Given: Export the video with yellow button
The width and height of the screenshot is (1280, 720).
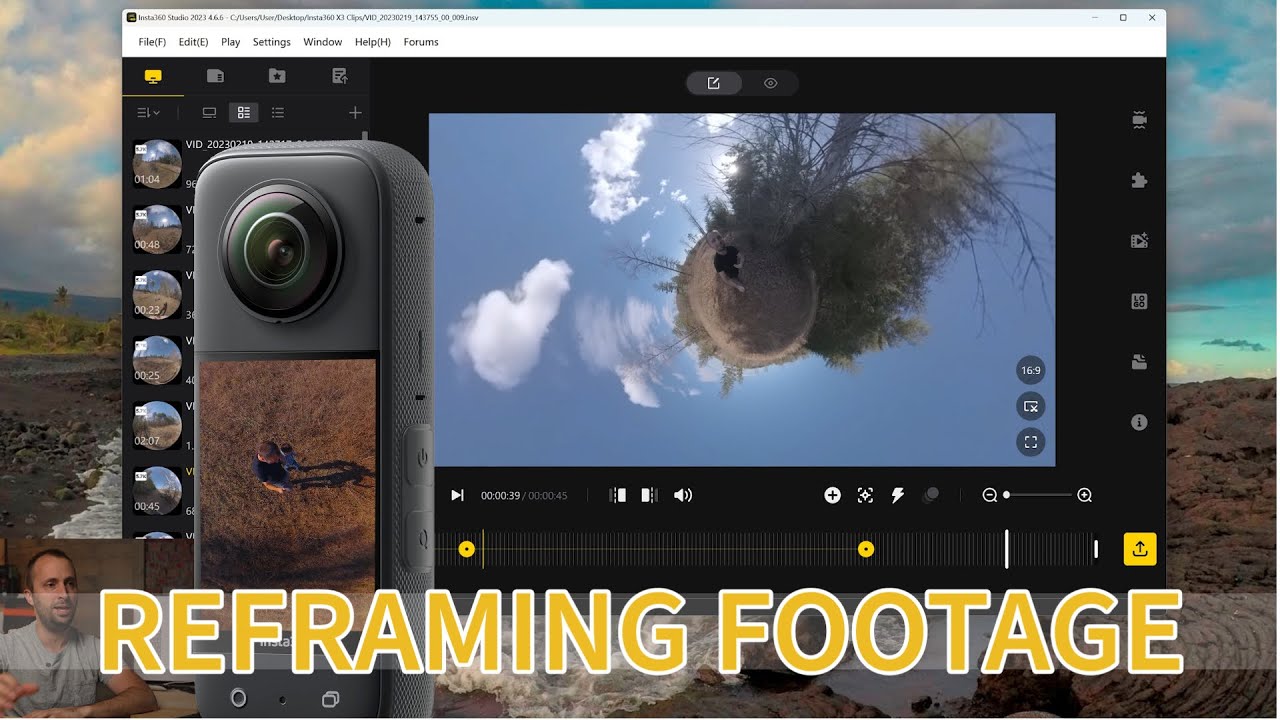Looking at the screenshot, I should tap(1140, 548).
